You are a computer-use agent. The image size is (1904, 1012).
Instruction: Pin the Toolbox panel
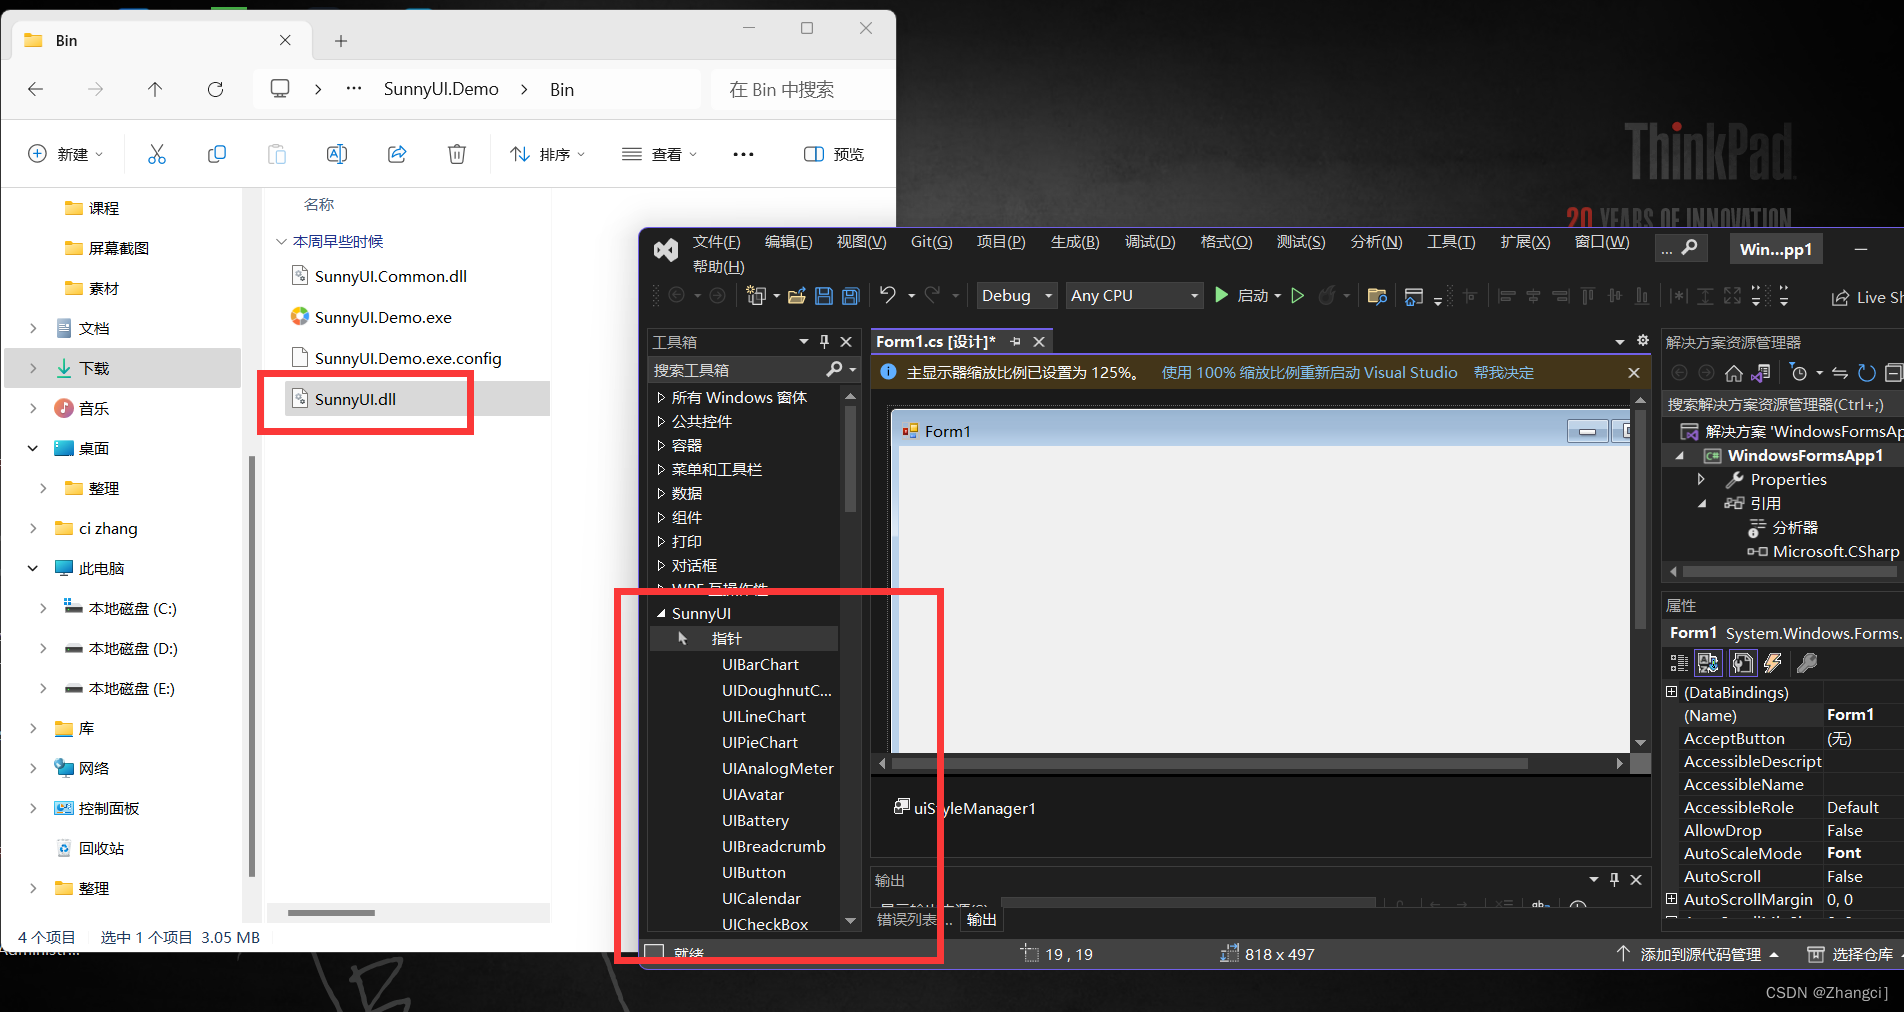824,342
